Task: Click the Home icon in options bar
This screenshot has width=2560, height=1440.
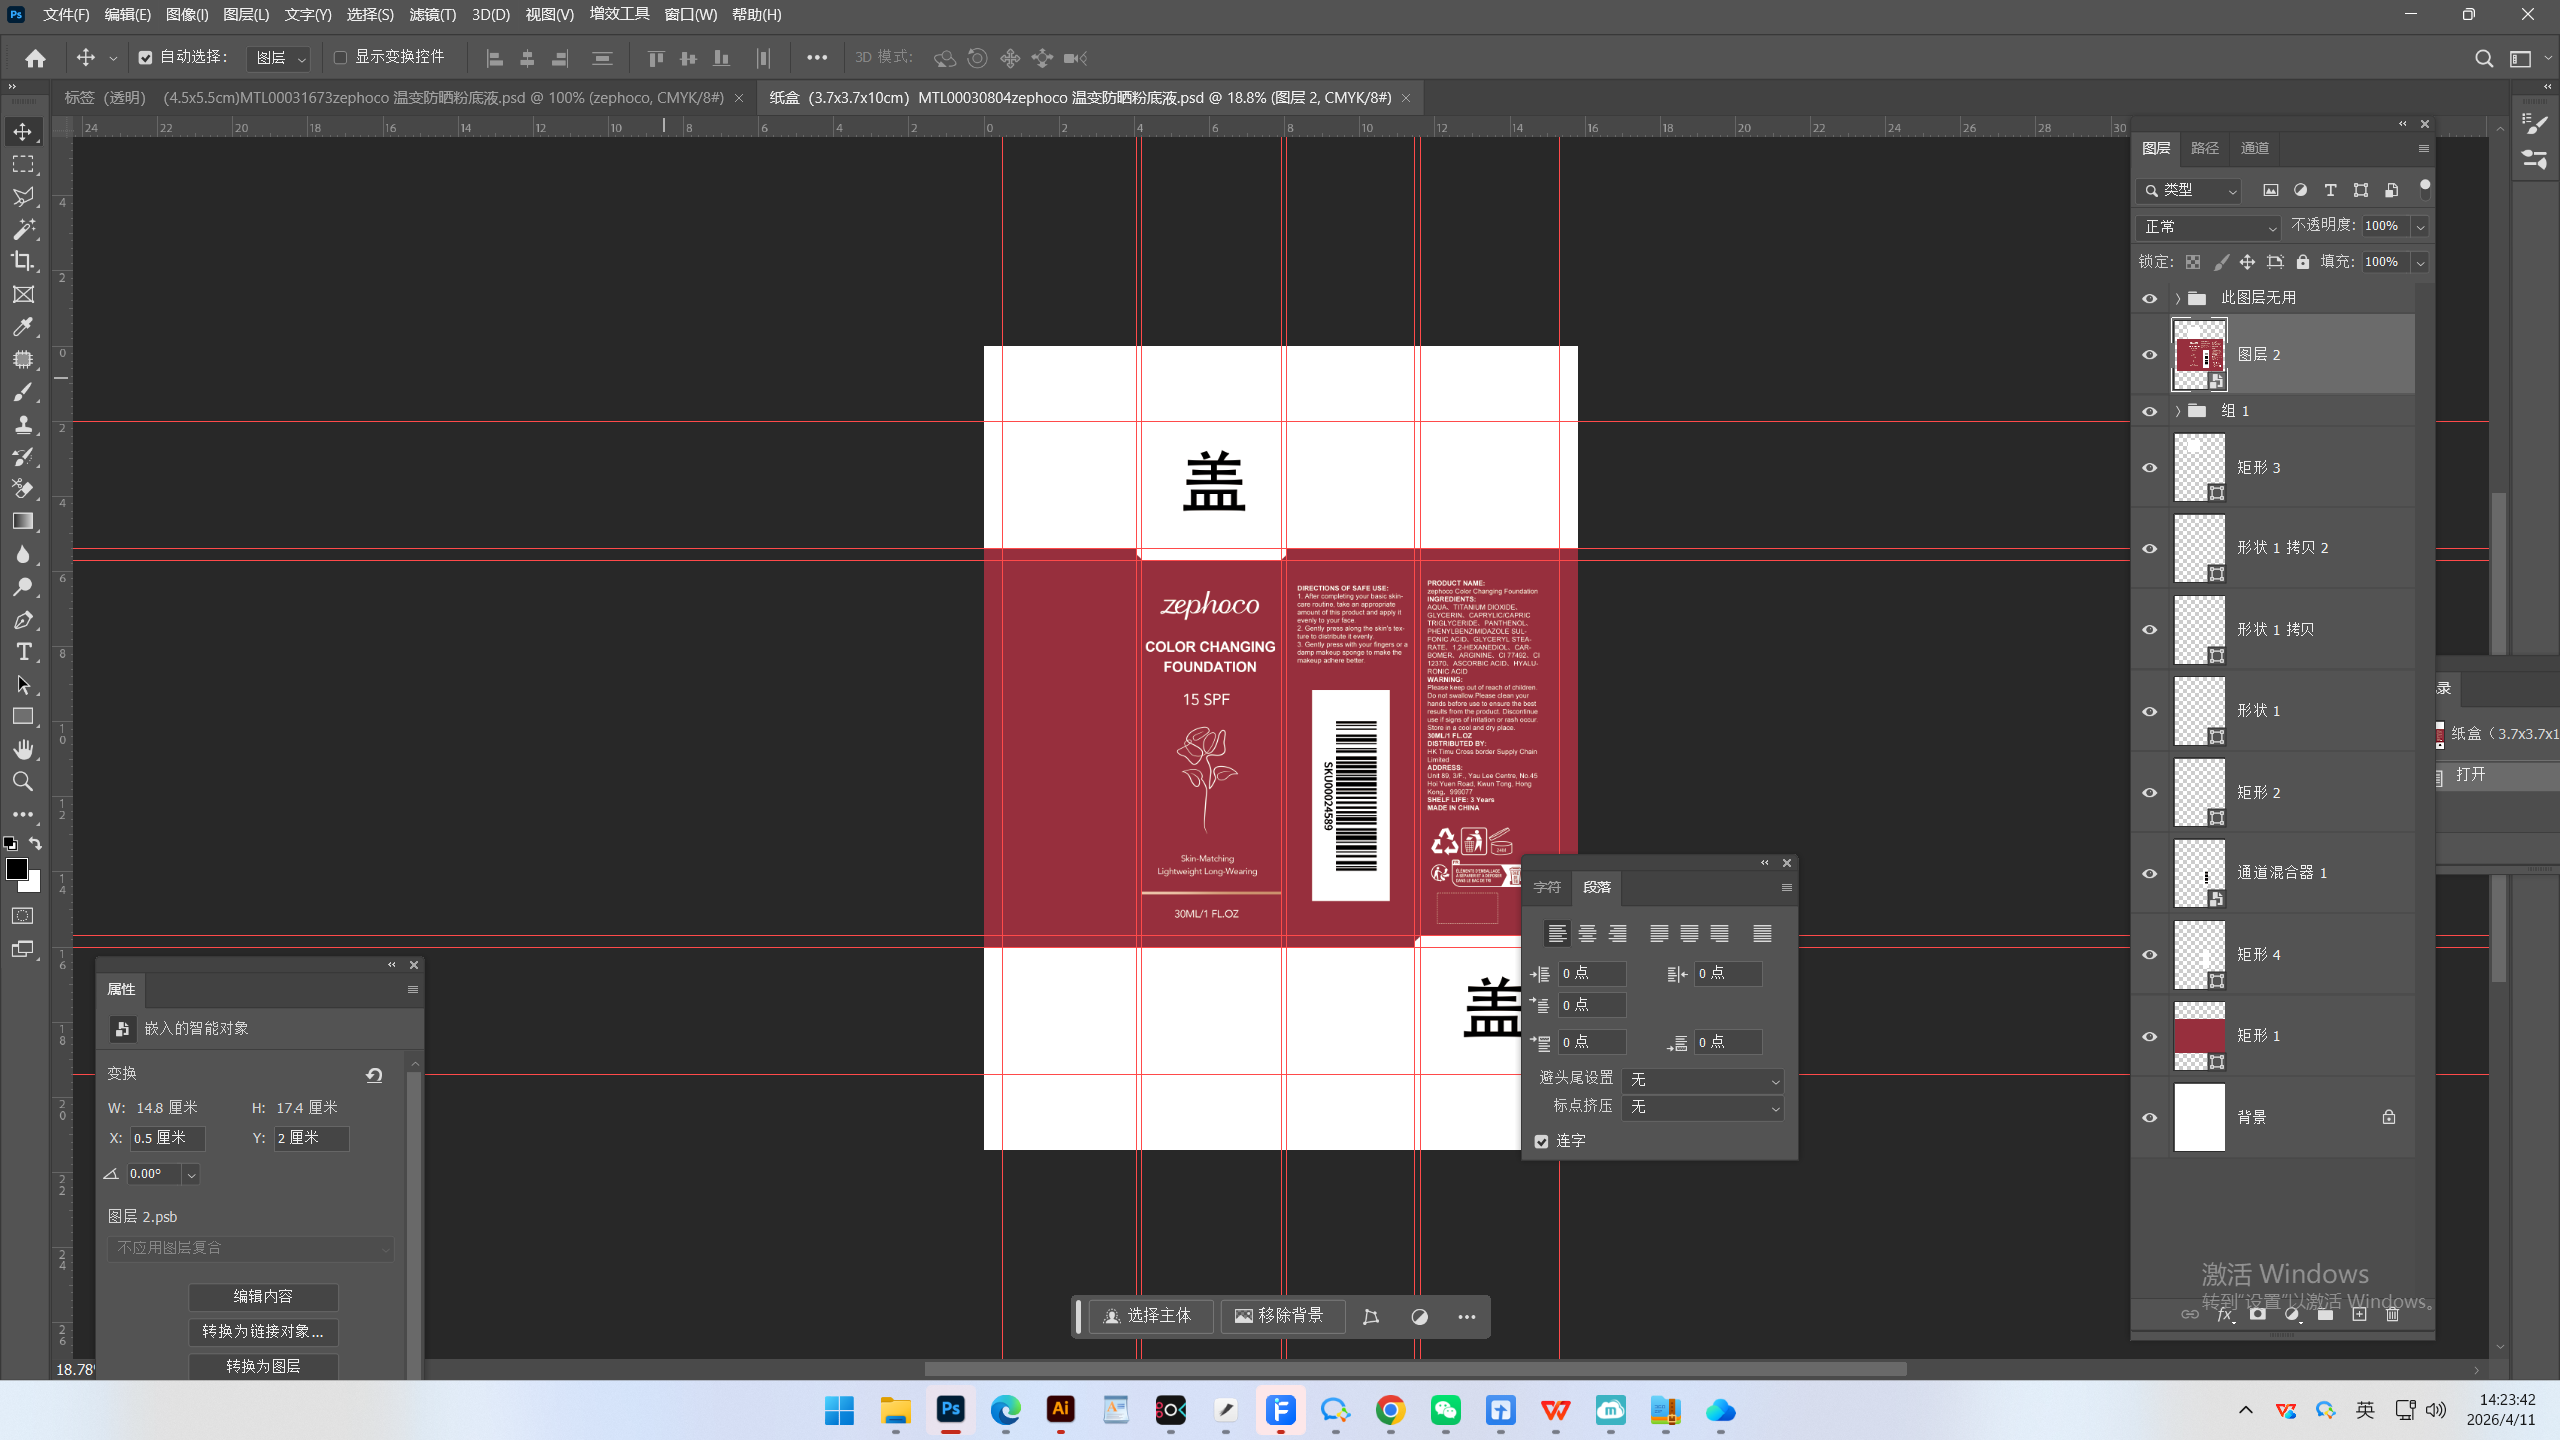Action: click(x=35, y=58)
